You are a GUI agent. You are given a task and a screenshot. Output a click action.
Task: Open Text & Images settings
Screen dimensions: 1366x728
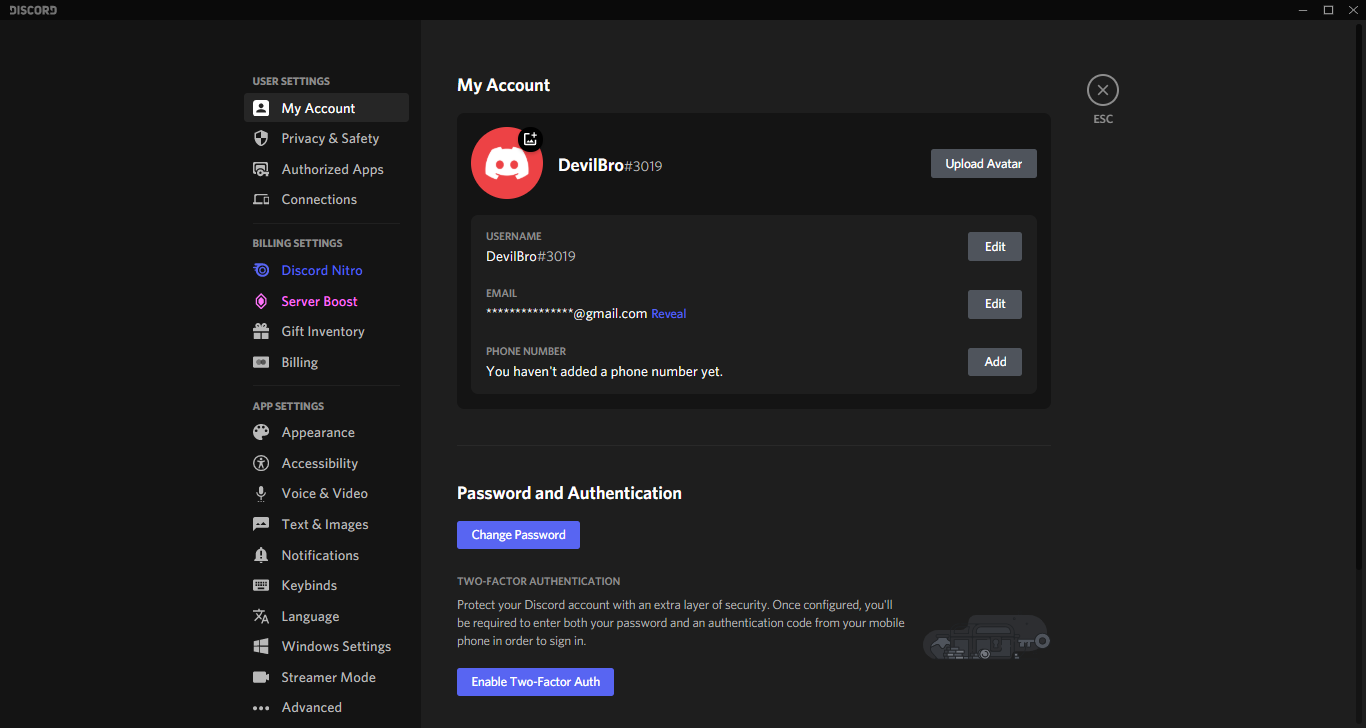click(x=326, y=524)
